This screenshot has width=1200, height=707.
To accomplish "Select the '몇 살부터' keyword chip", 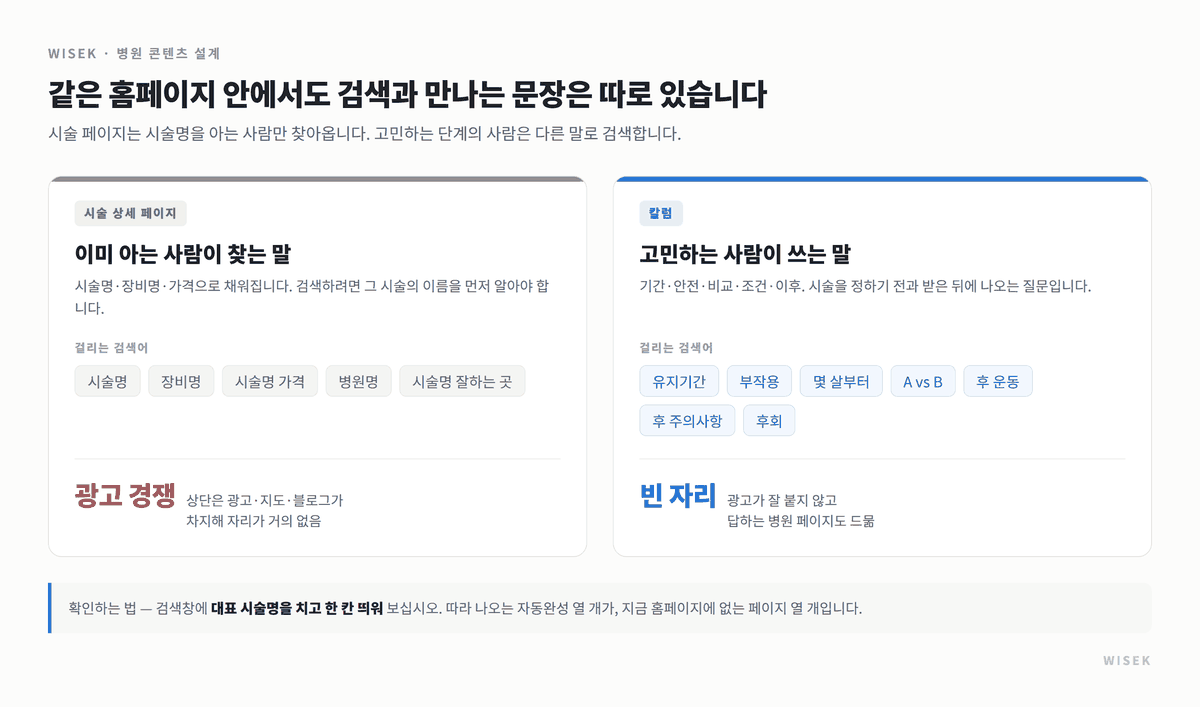I will [842, 381].
